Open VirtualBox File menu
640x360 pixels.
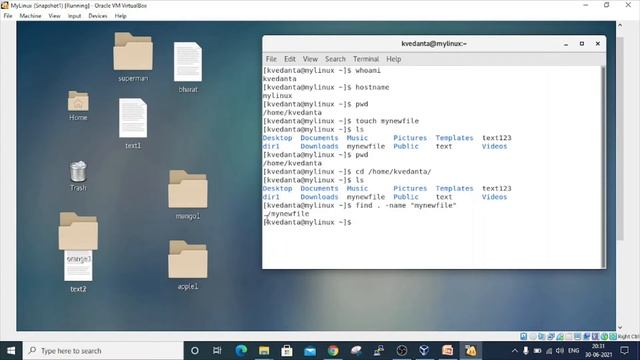8,16
